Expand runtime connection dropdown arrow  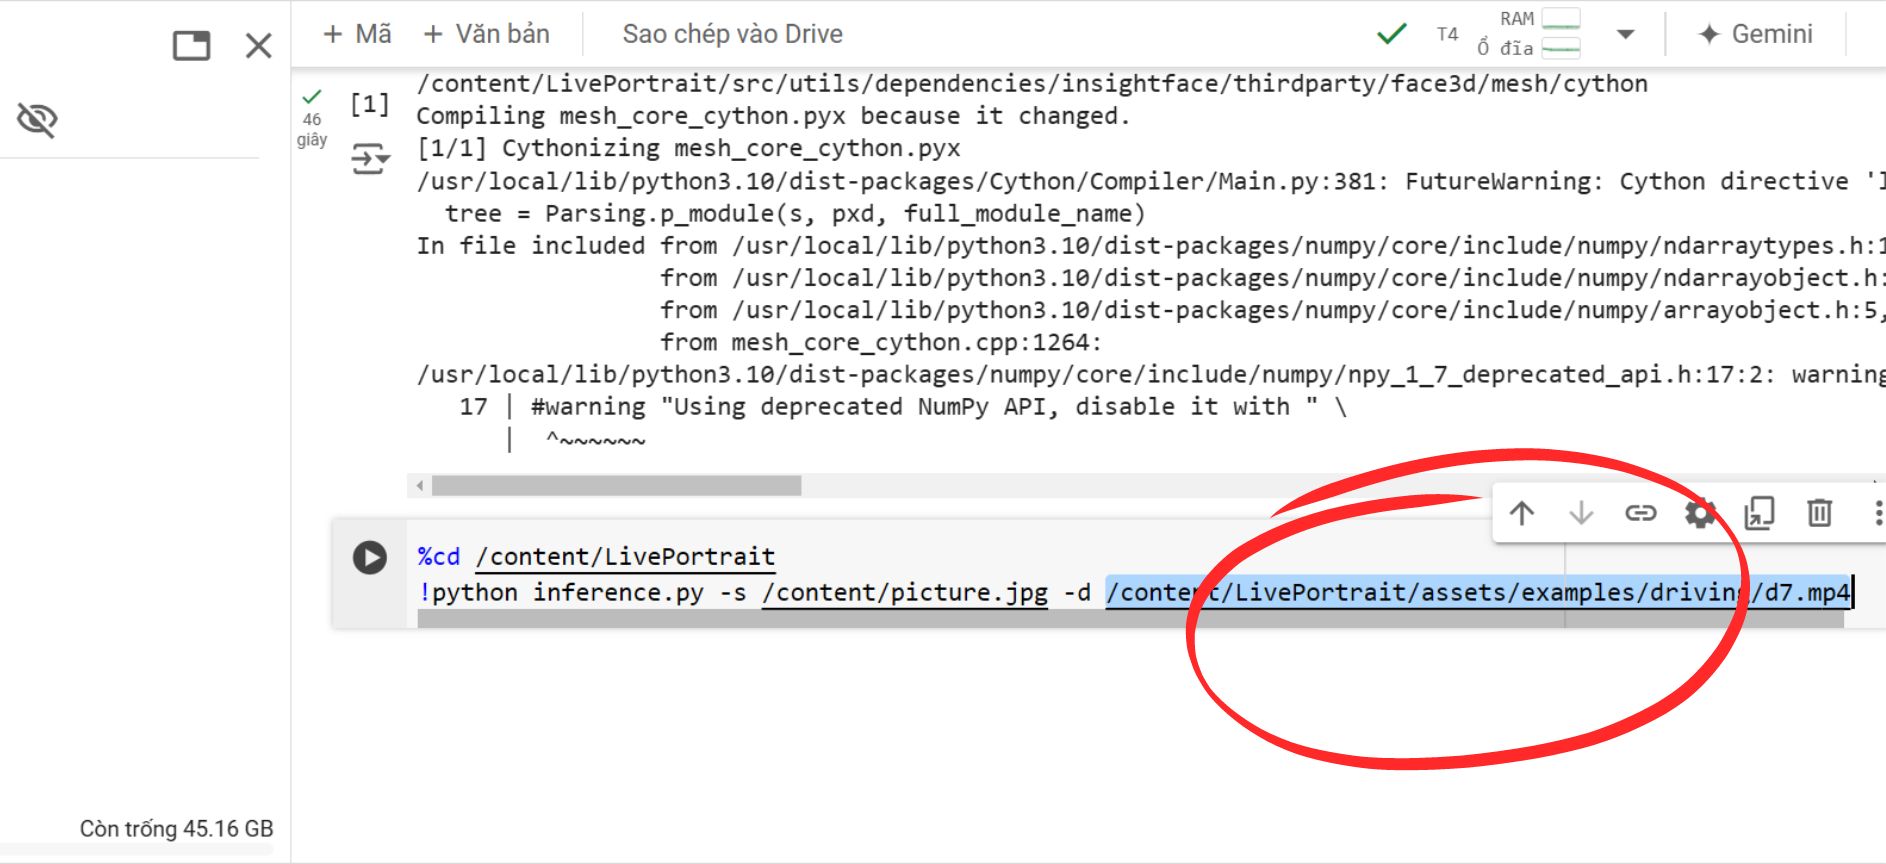1626,34
